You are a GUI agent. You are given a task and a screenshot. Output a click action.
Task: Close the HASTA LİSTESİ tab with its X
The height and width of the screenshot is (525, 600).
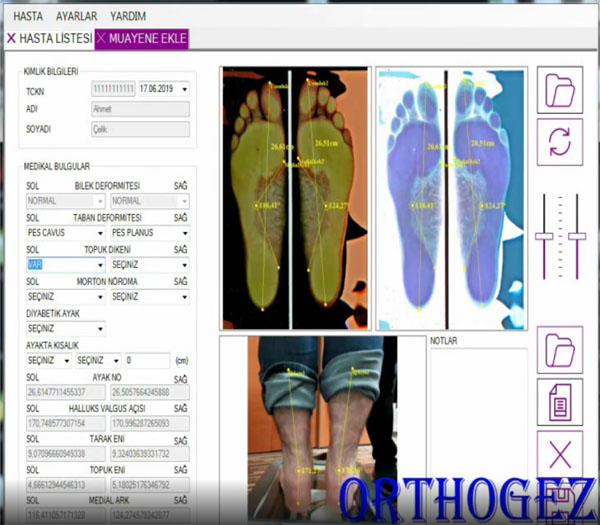click(x=11, y=39)
